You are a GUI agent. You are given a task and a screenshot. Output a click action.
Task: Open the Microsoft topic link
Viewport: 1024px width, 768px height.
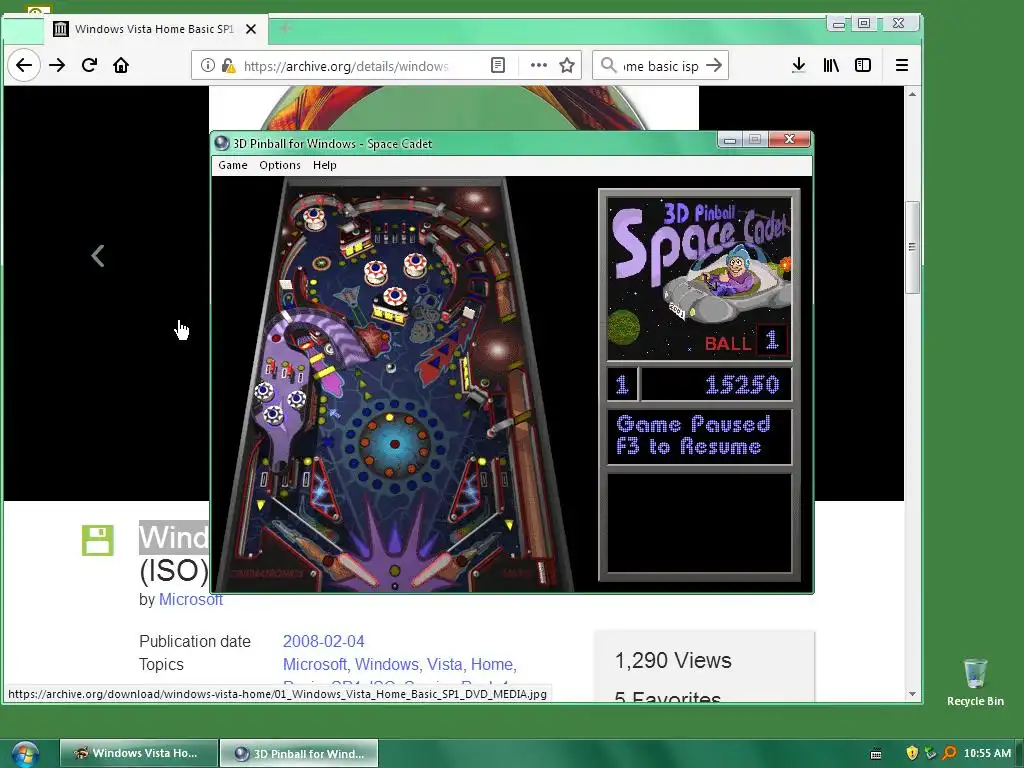tap(316, 664)
